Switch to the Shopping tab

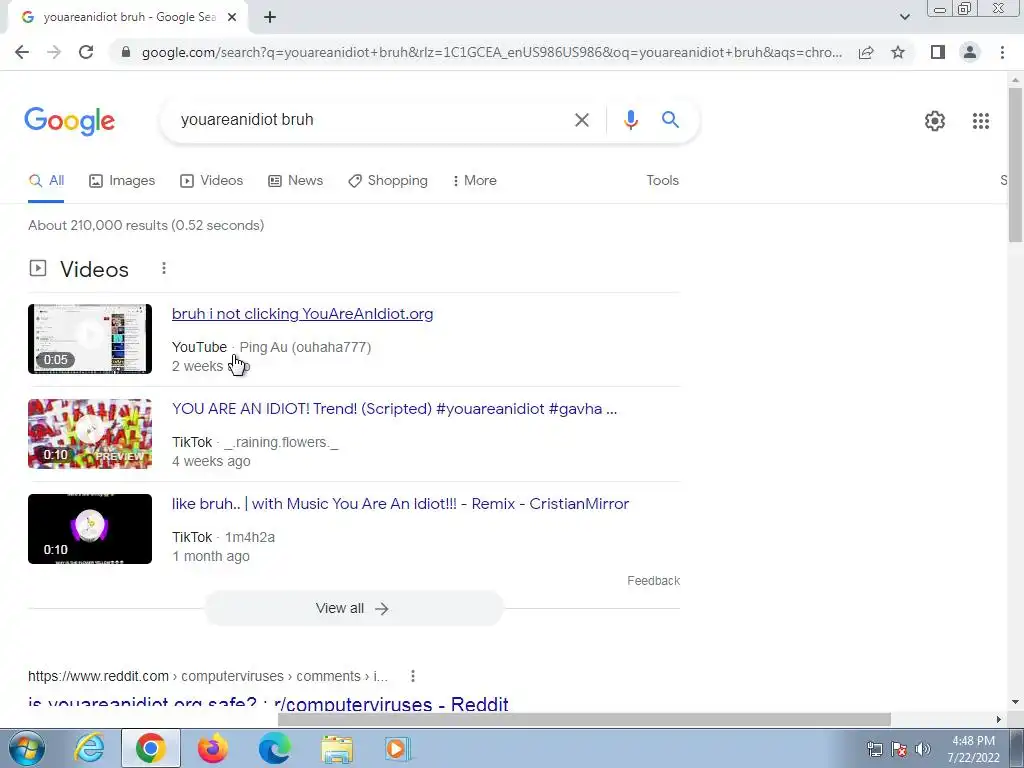click(388, 181)
